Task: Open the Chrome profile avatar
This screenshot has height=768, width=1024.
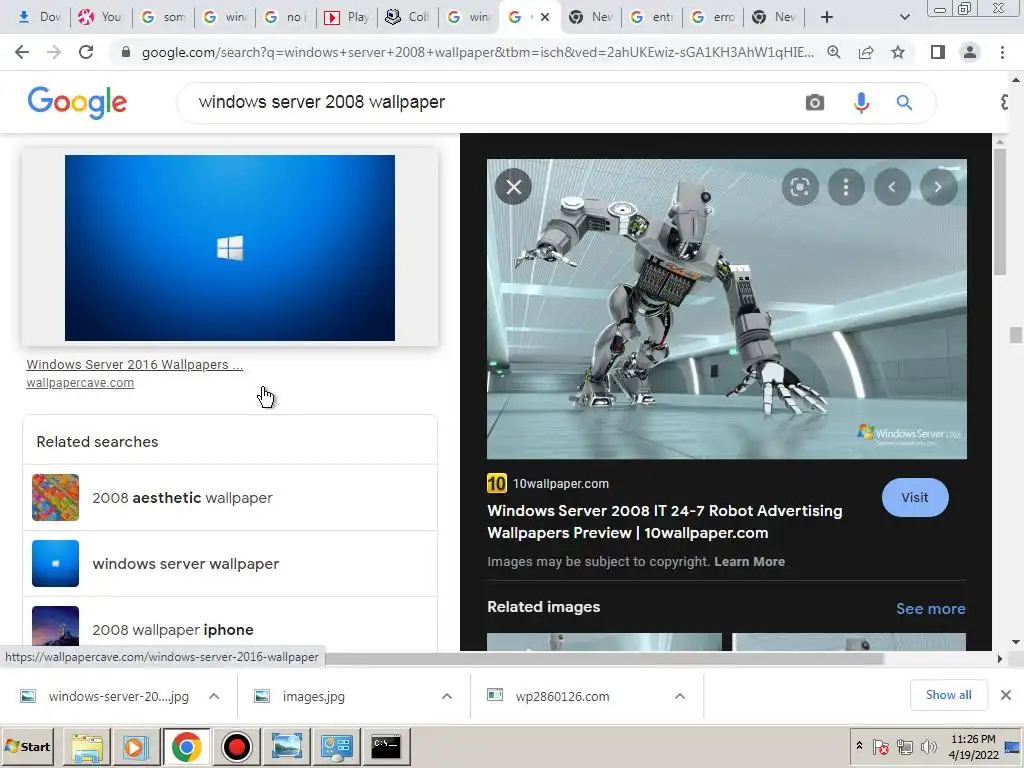Action: 970,52
